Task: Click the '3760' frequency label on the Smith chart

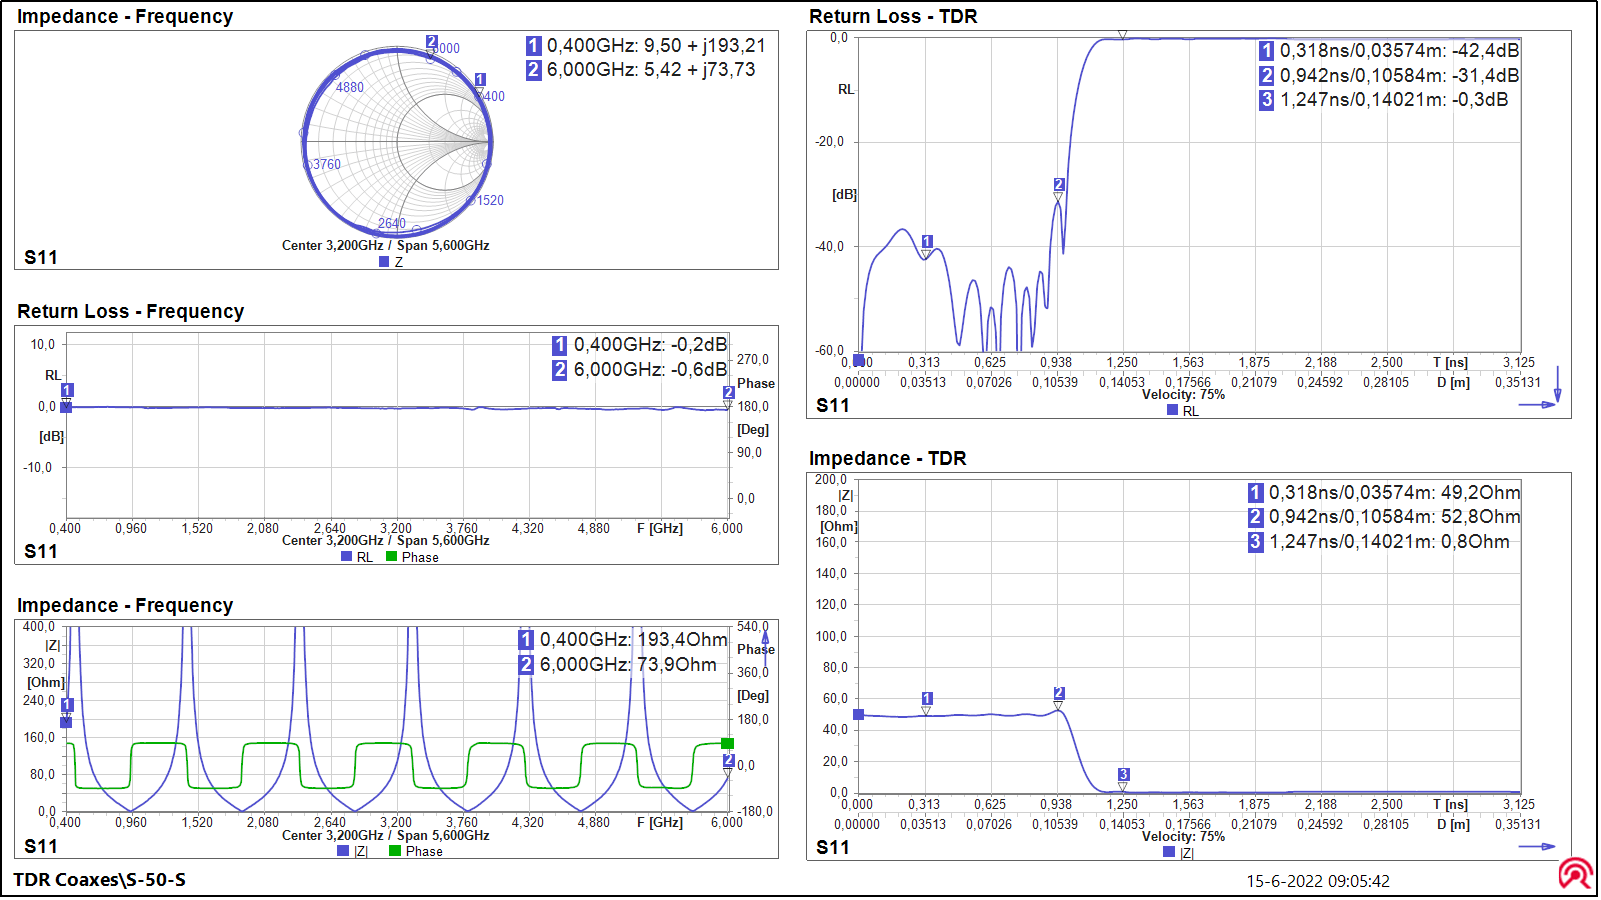Action: pos(327,164)
